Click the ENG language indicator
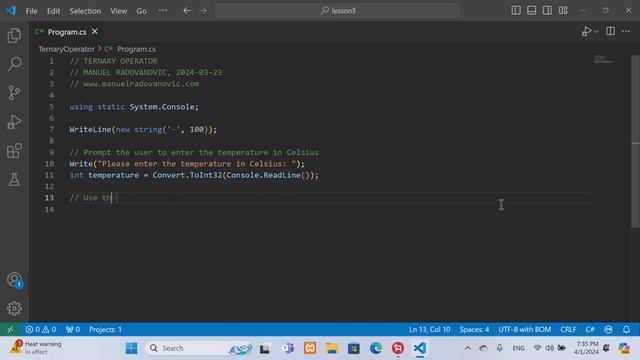This screenshot has height=360, width=640. point(518,348)
